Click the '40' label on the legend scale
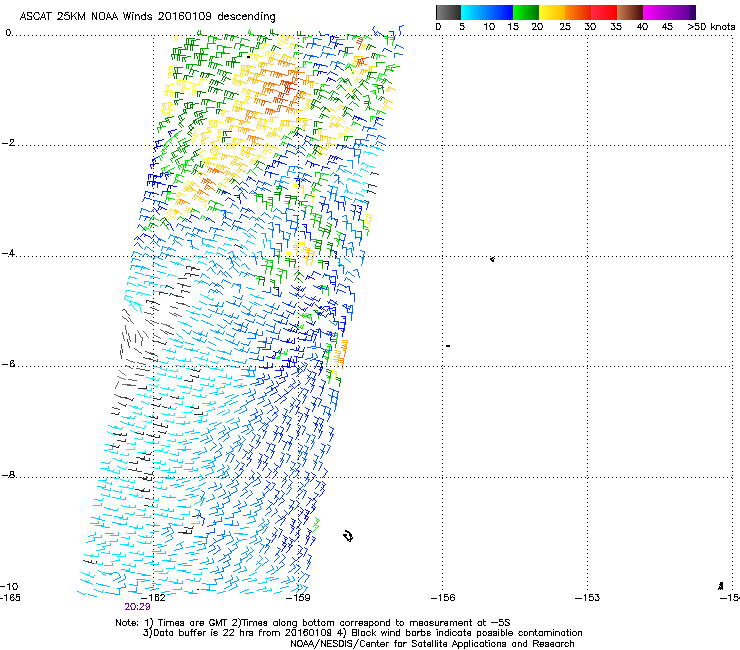 point(642,27)
